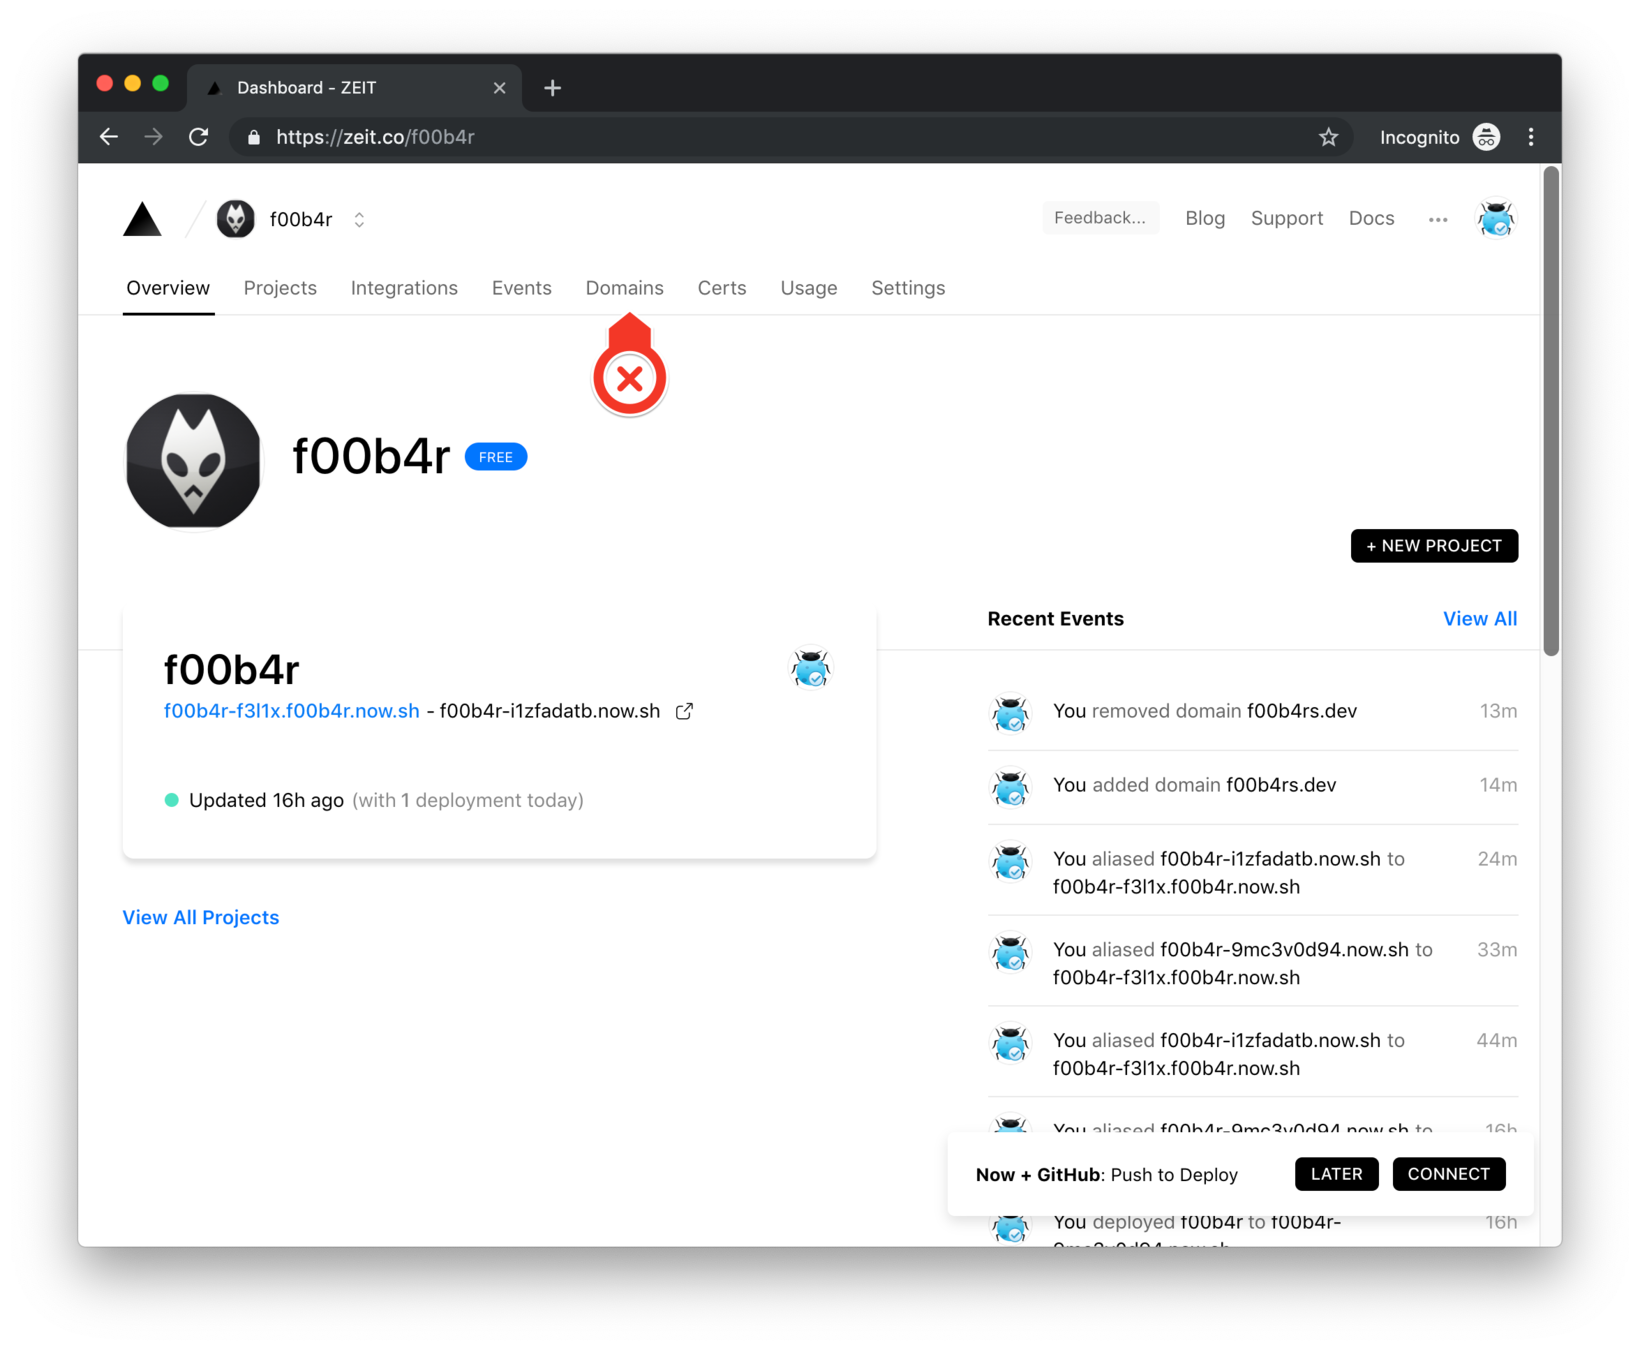
Task: Select the f00b4r-9mc3v0d94.now.sh alias event at 33m
Action: point(1252,962)
